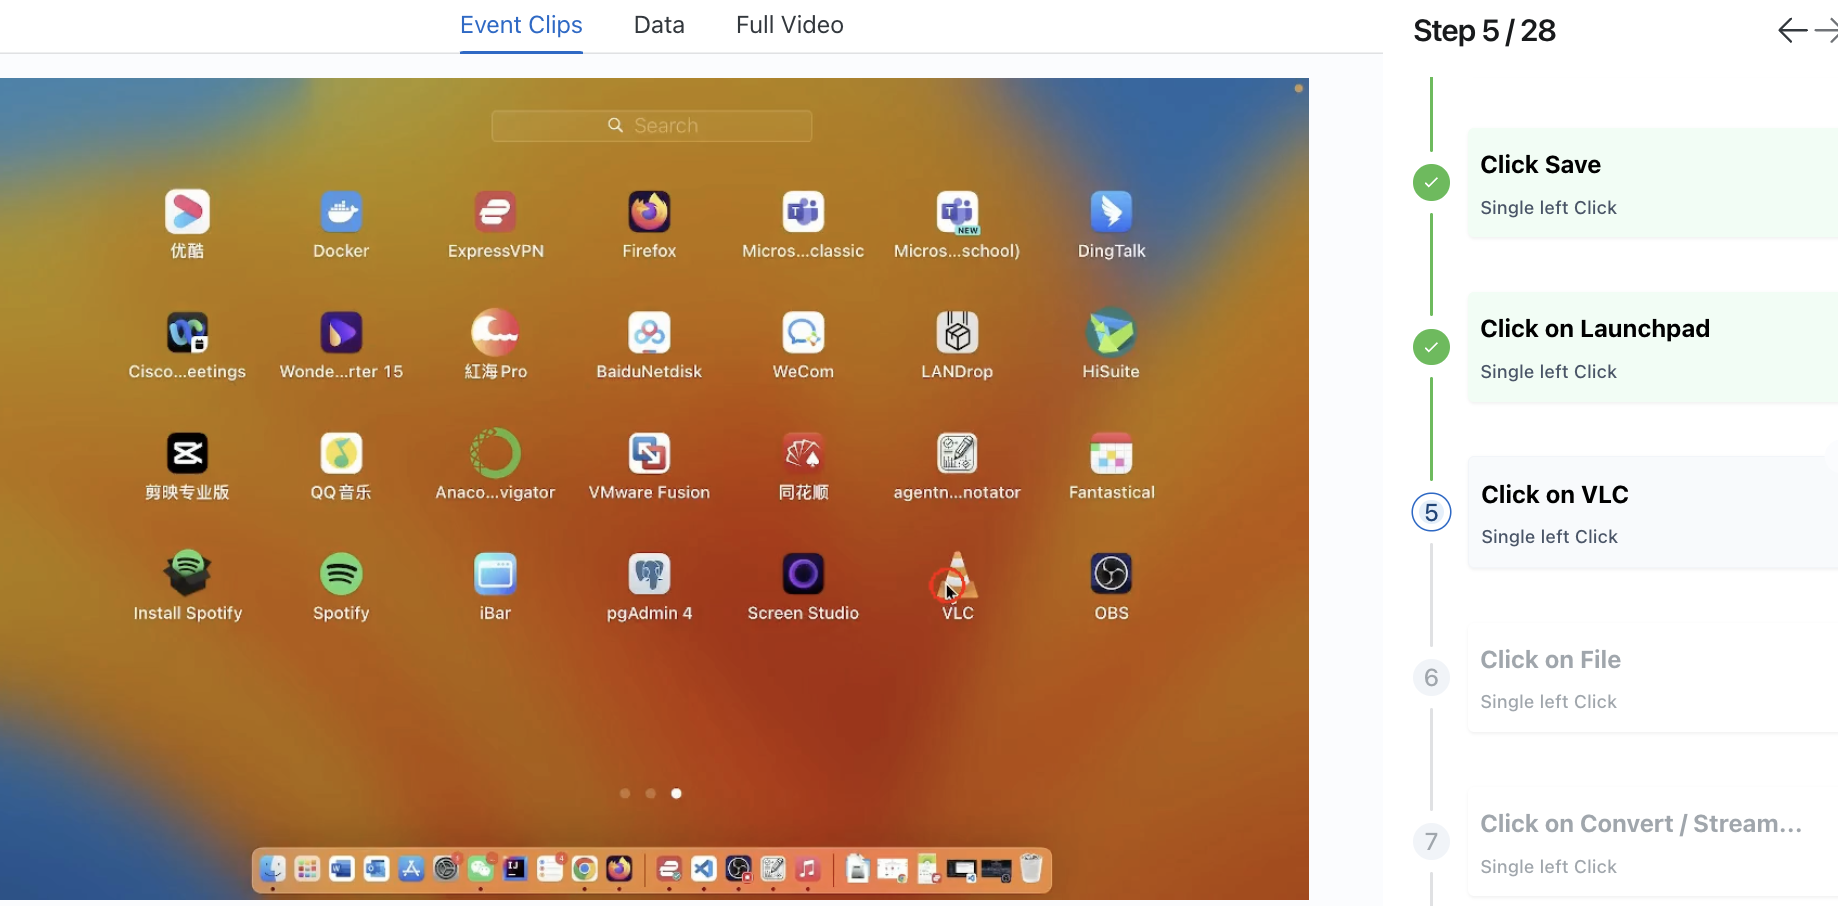Image resolution: width=1838 pixels, height=906 pixels.
Task: Open VLC from Launchpad
Action: tap(957, 575)
